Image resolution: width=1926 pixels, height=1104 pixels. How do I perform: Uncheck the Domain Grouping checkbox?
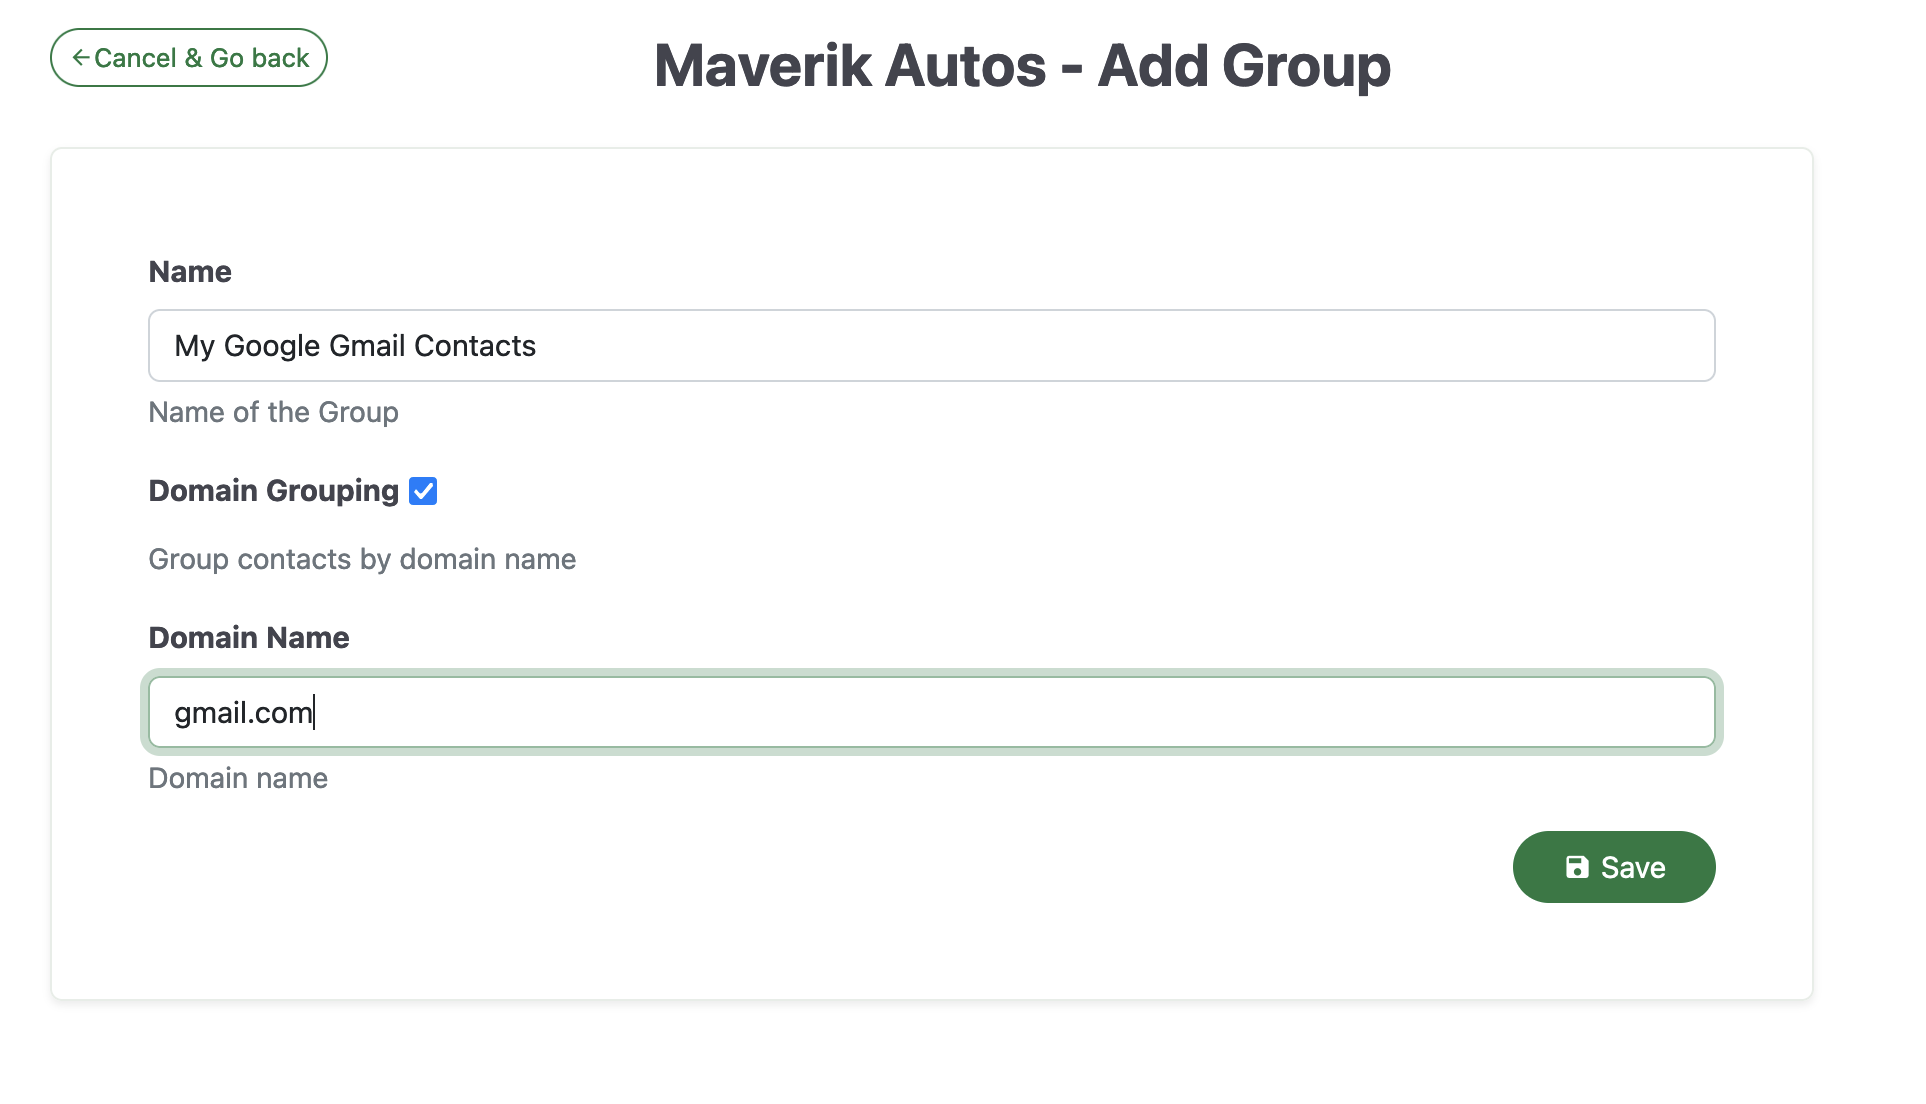click(423, 490)
